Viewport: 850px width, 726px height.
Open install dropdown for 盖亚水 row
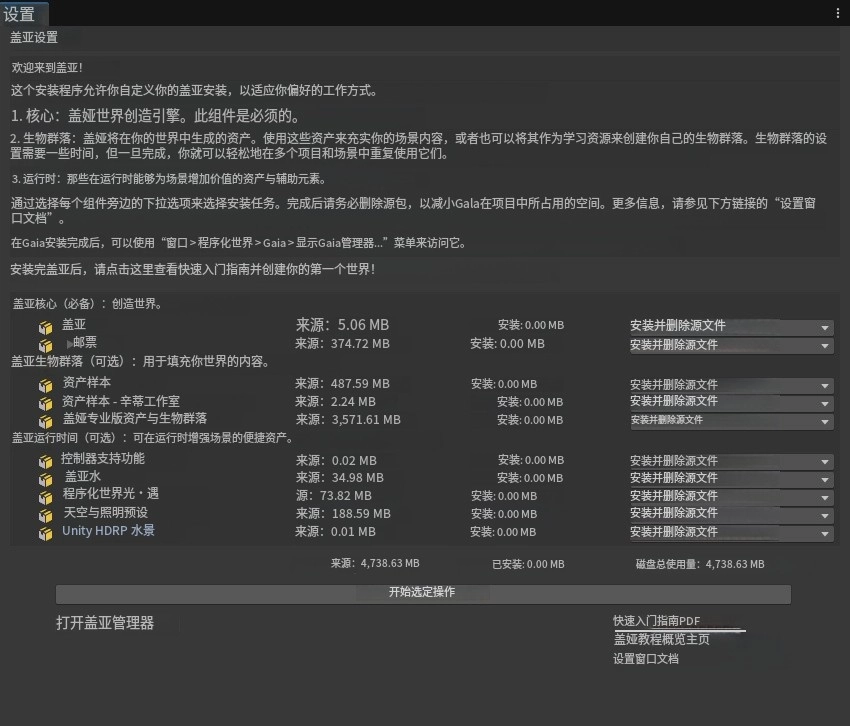(731, 479)
